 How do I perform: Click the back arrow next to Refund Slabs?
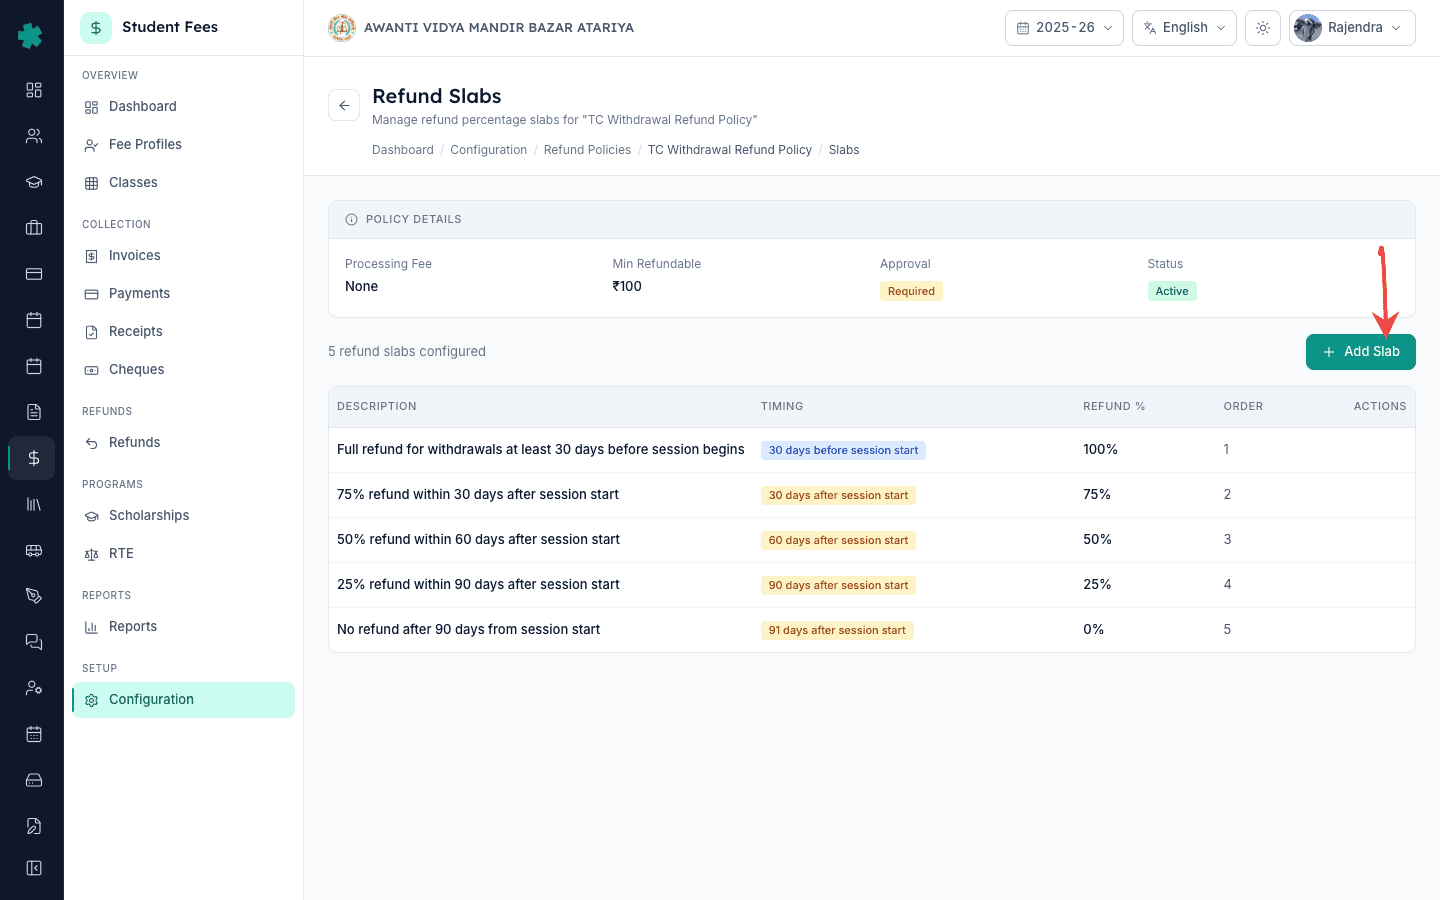click(x=344, y=105)
